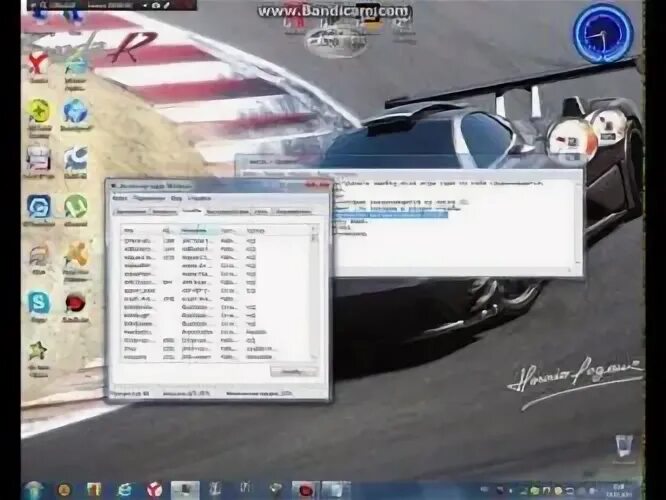The height and width of the screenshot is (500, 666).
Task: Sort services by the PID column header
Action: (169, 231)
